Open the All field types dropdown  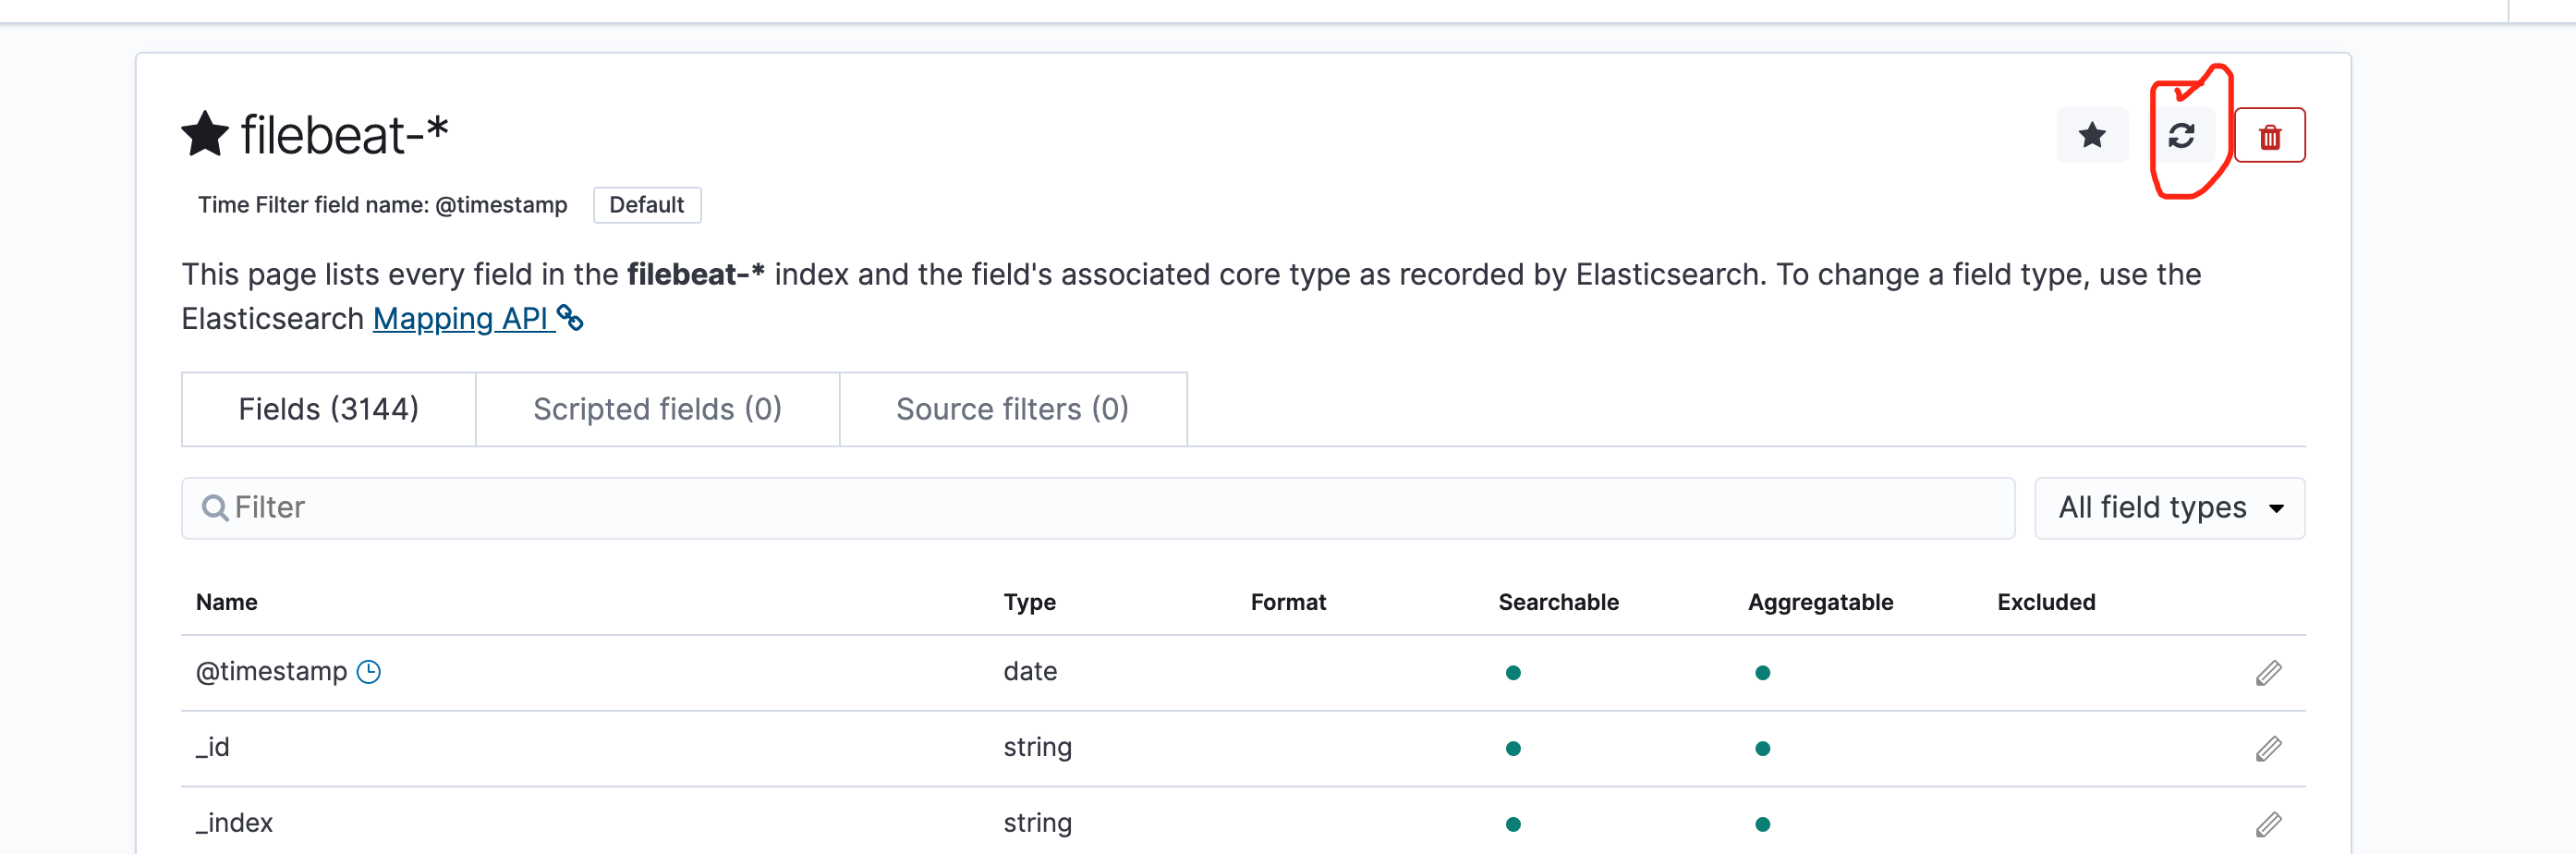[2170, 508]
